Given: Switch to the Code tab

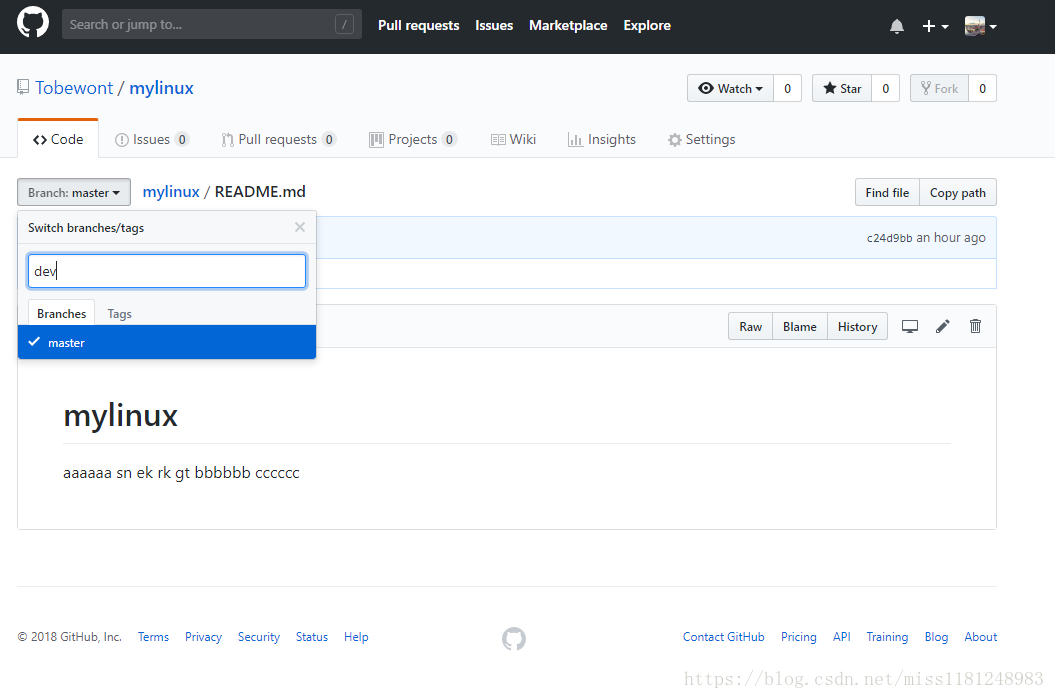Looking at the screenshot, I should tap(58, 139).
